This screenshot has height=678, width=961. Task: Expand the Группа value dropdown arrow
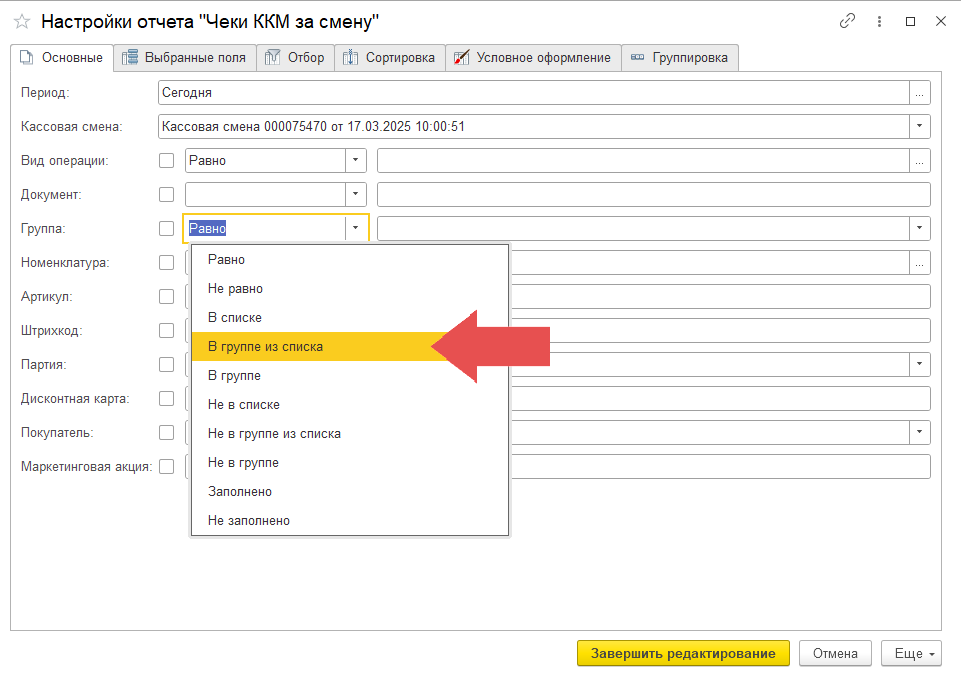pyautogui.click(x=920, y=229)
